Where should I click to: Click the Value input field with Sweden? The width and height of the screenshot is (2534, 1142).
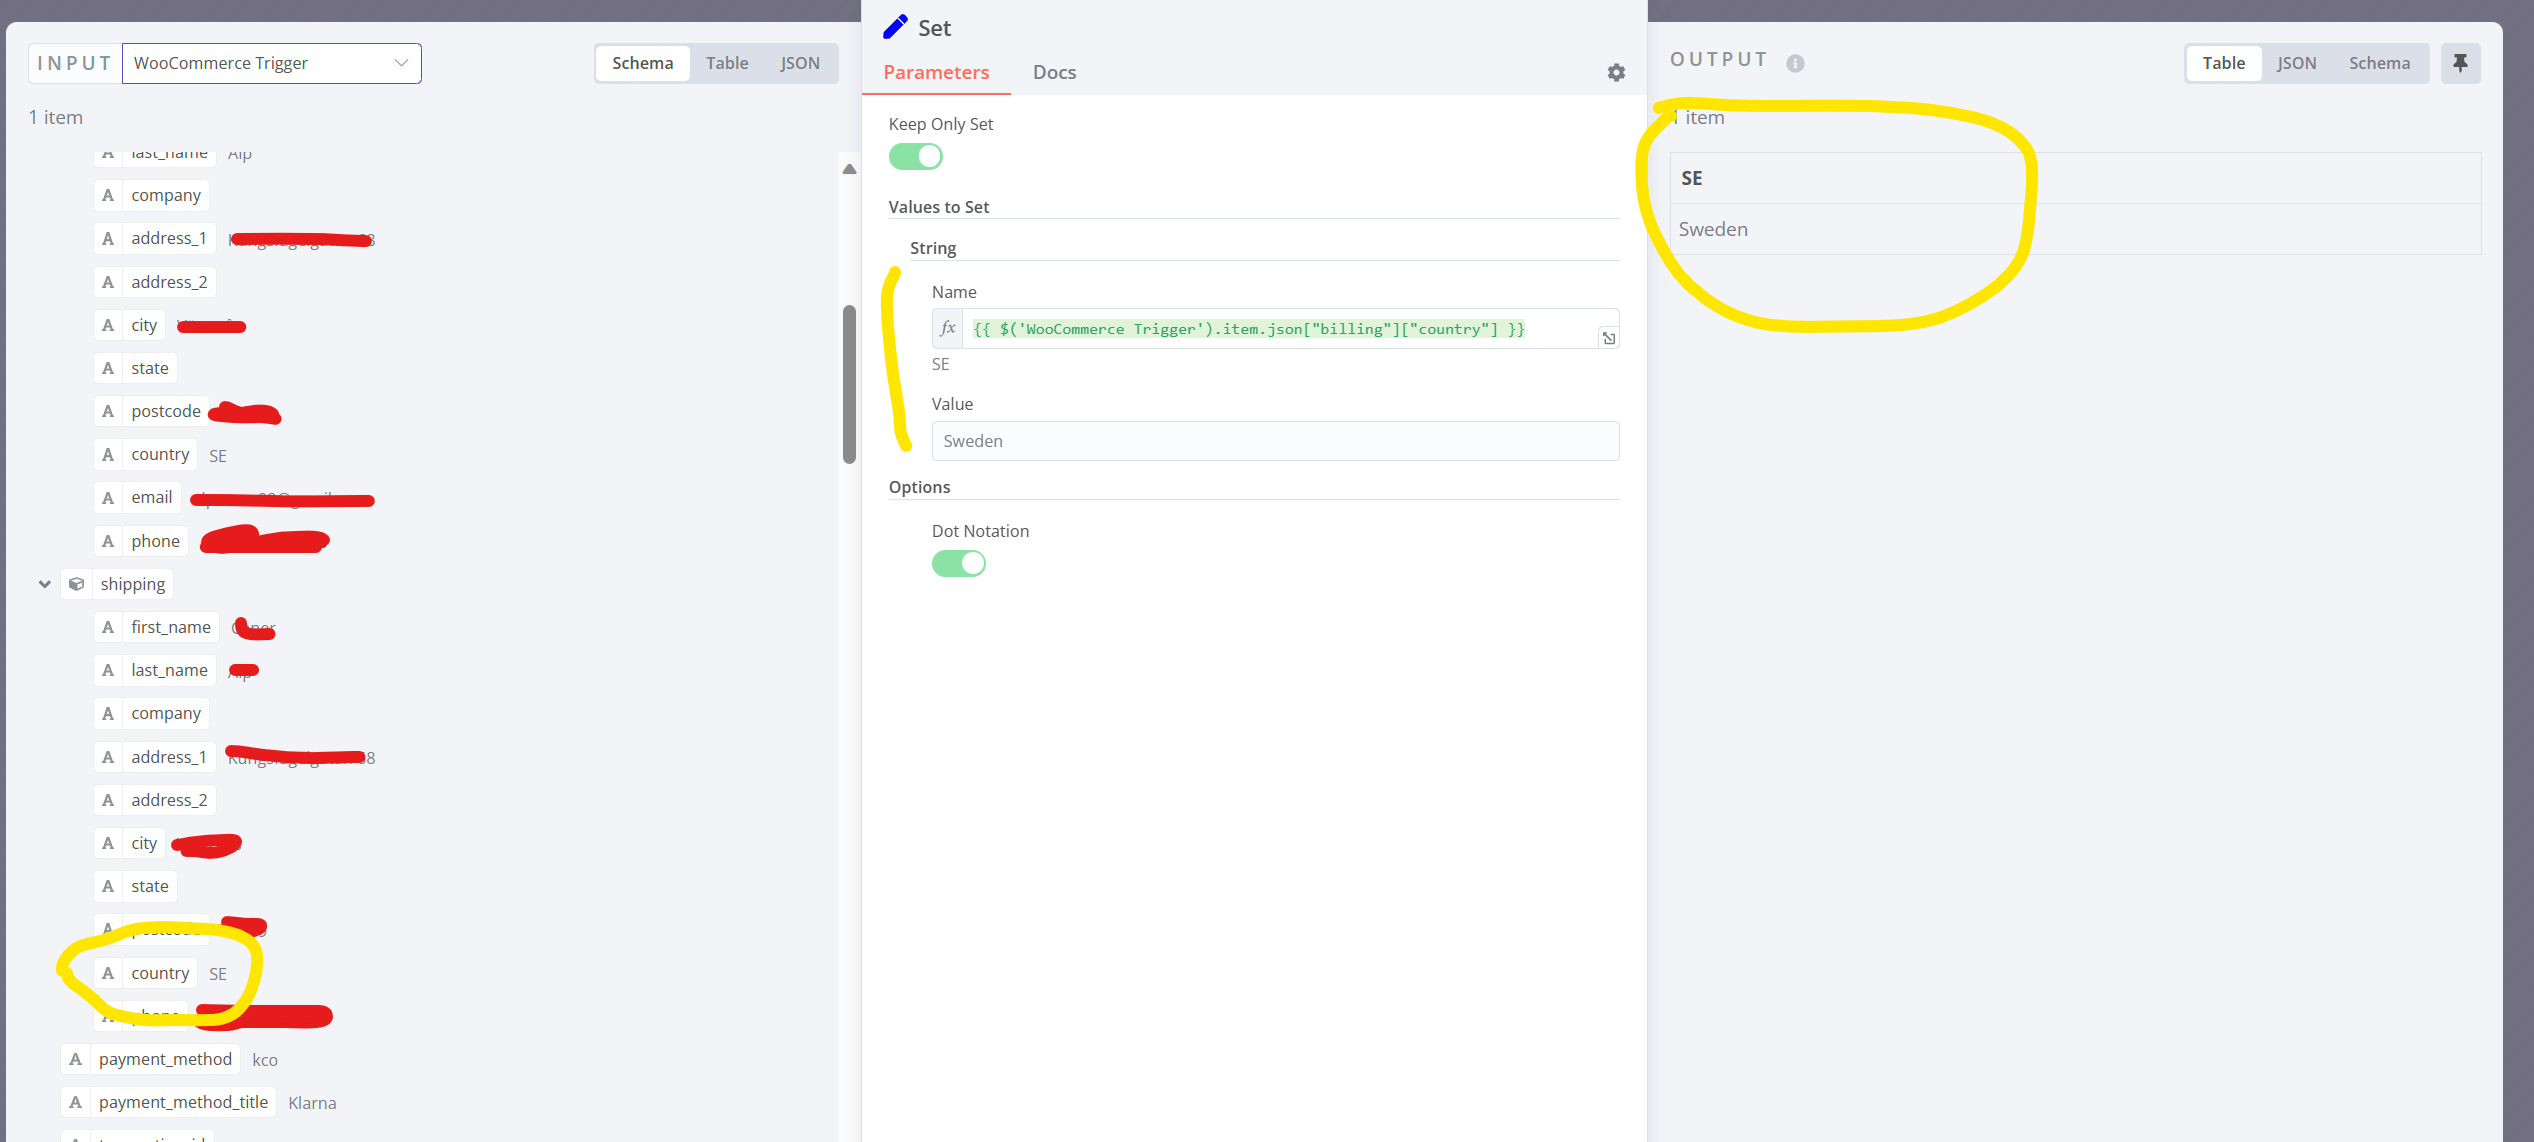tap(1274, 441)
